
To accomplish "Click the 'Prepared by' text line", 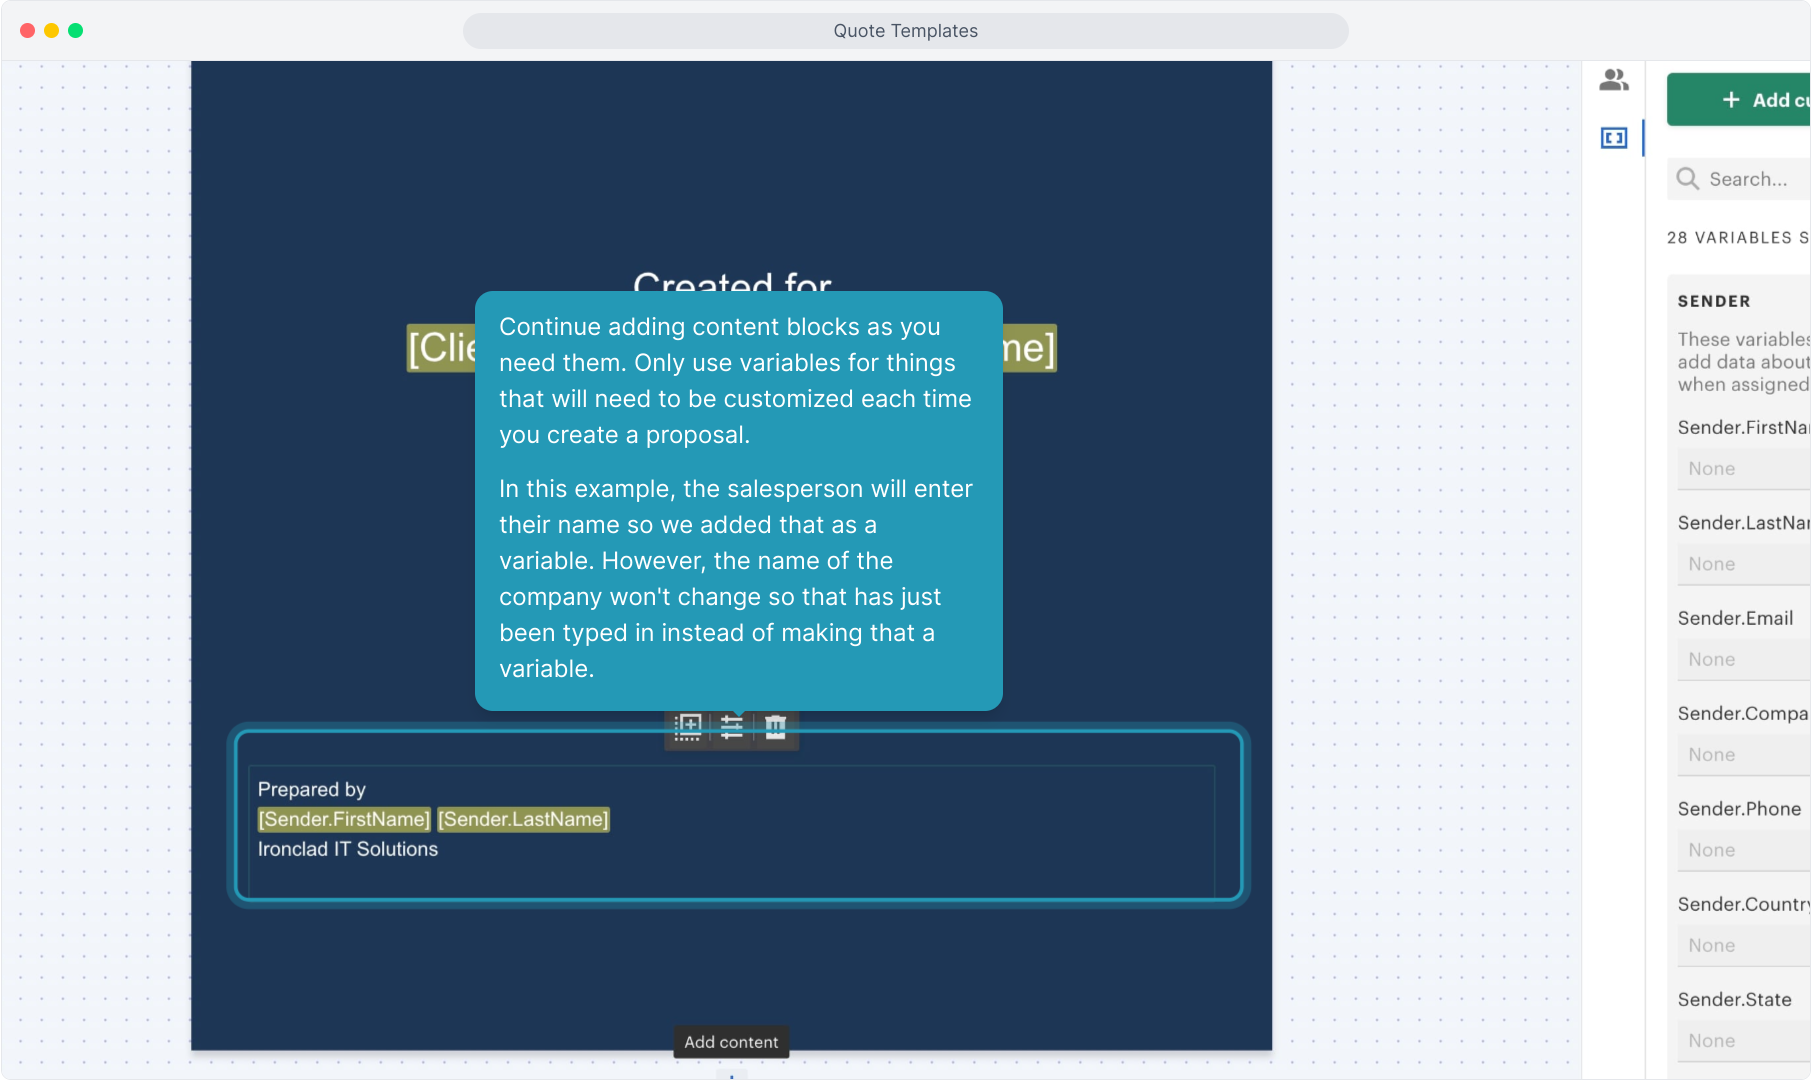I will coord(312,789).
